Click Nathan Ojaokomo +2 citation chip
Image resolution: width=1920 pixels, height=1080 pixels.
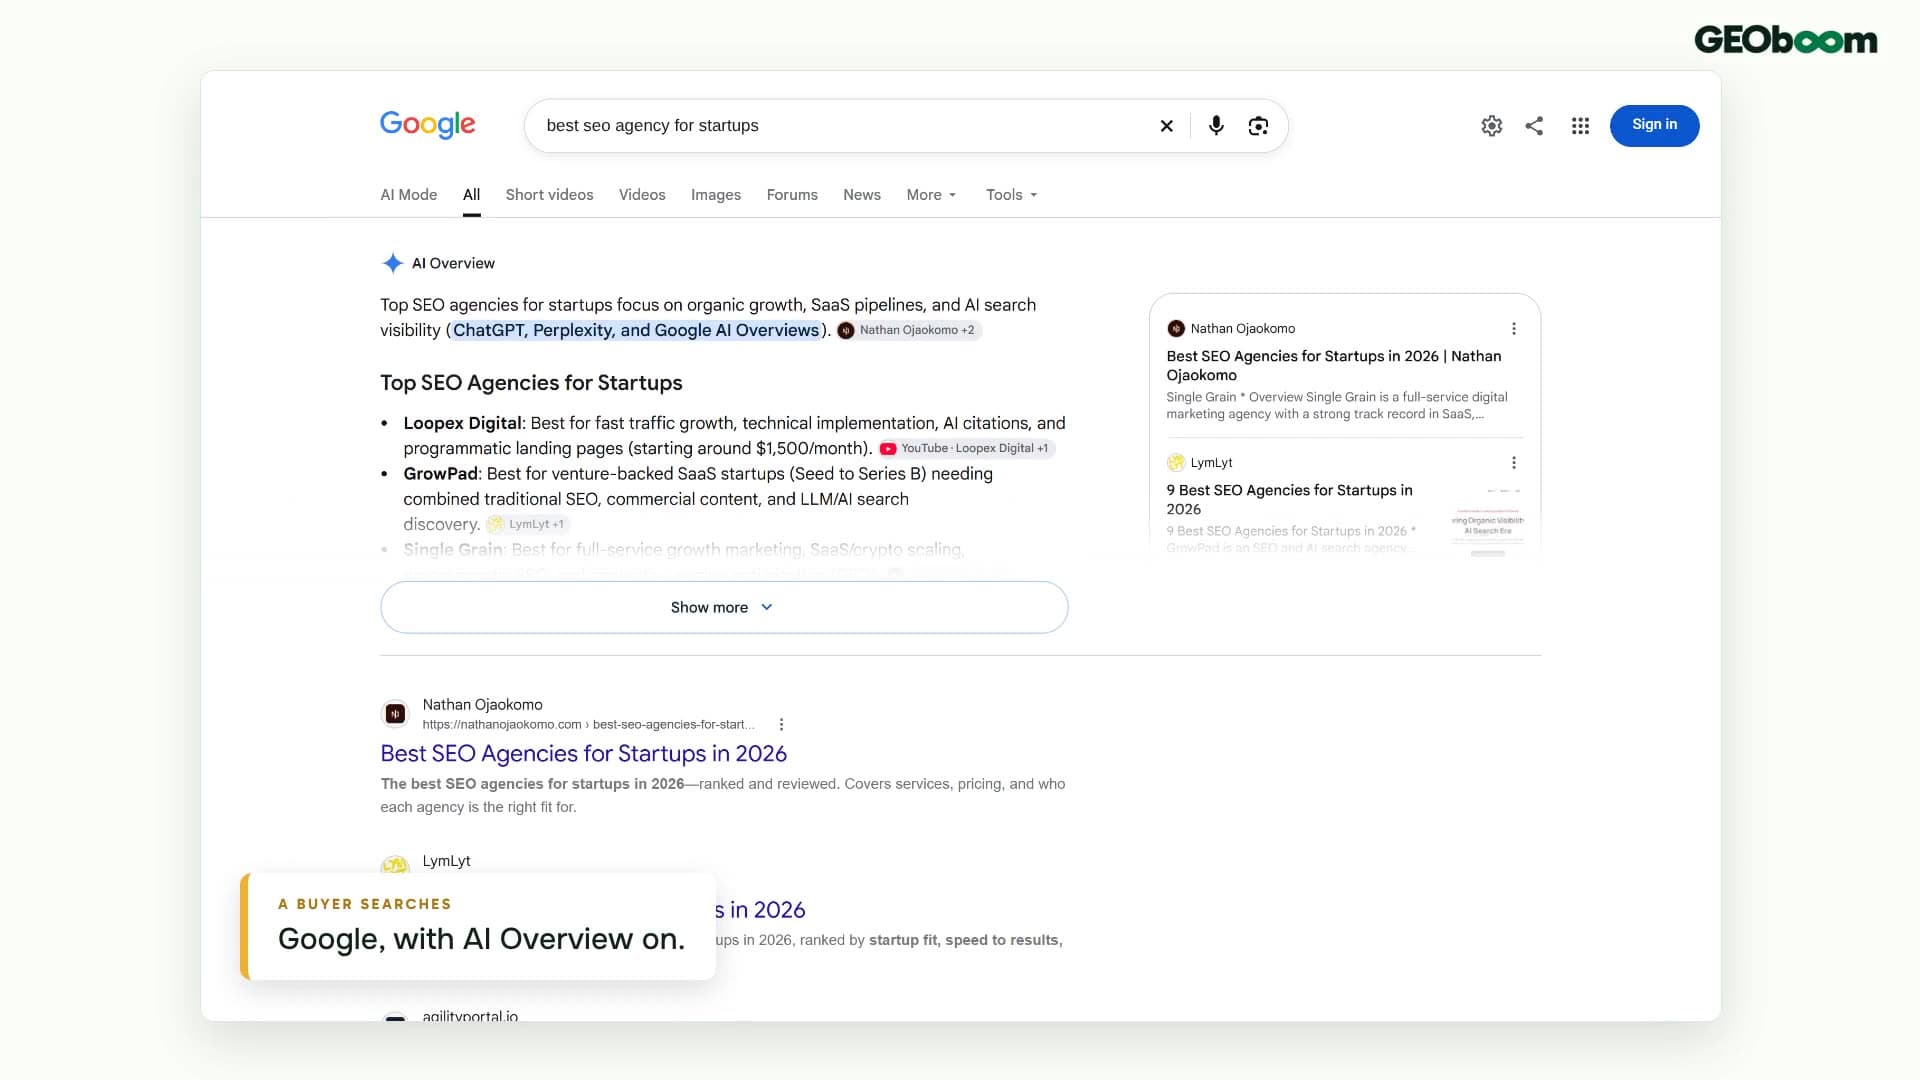908,330
